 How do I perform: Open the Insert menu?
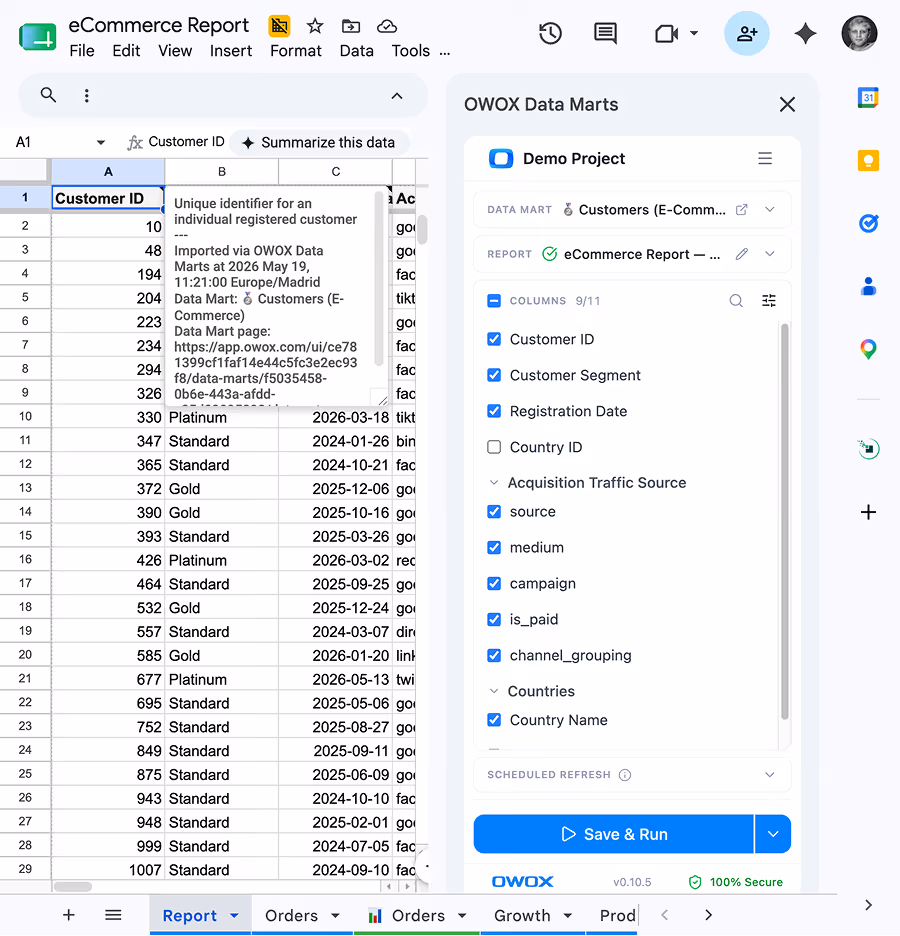230,51
